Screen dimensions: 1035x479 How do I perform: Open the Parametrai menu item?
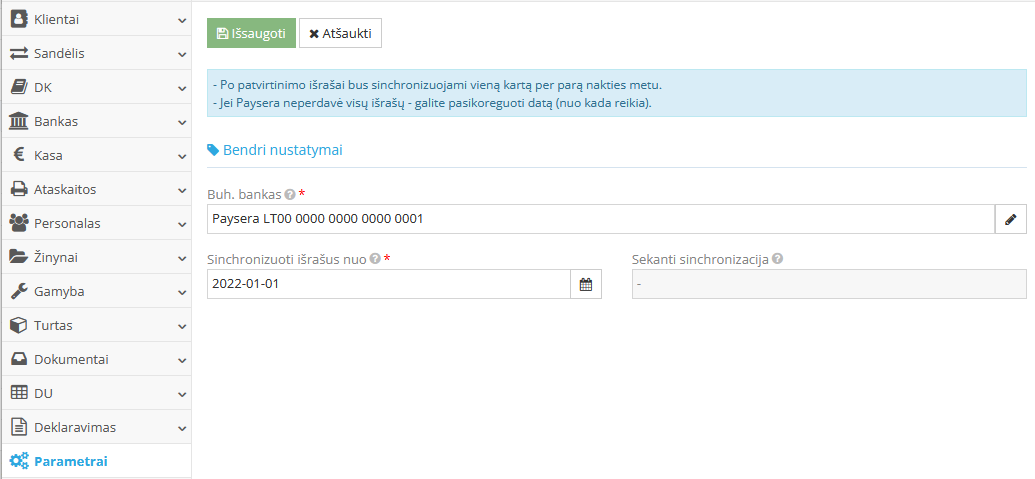[70, 461]
